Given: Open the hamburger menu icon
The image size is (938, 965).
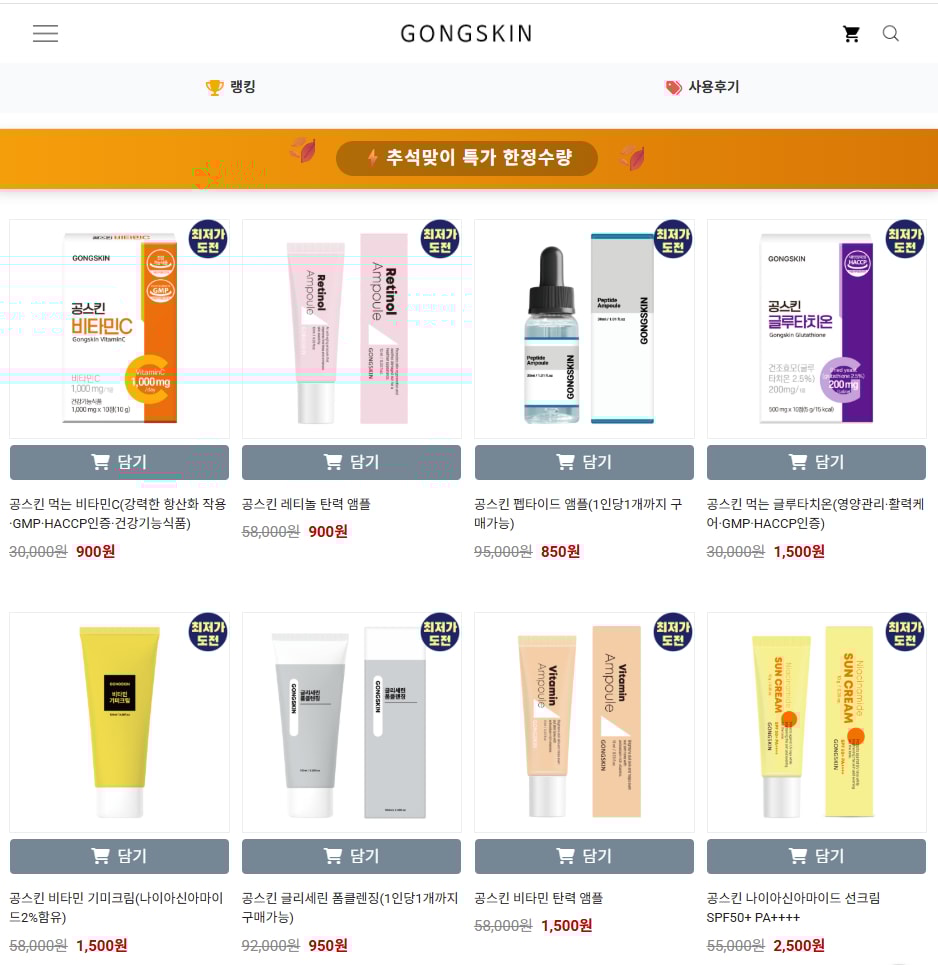Looking at the screenshot, I should click(46, 33).
